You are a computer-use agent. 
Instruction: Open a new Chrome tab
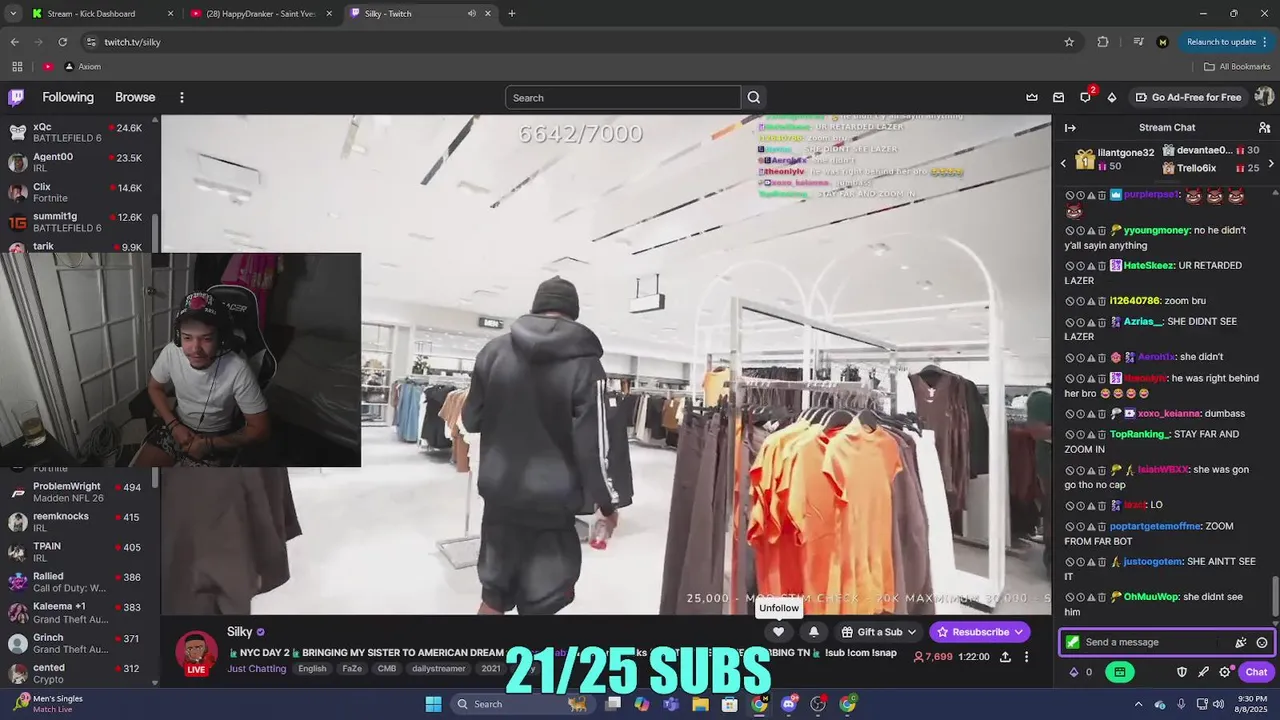[512, 14]
